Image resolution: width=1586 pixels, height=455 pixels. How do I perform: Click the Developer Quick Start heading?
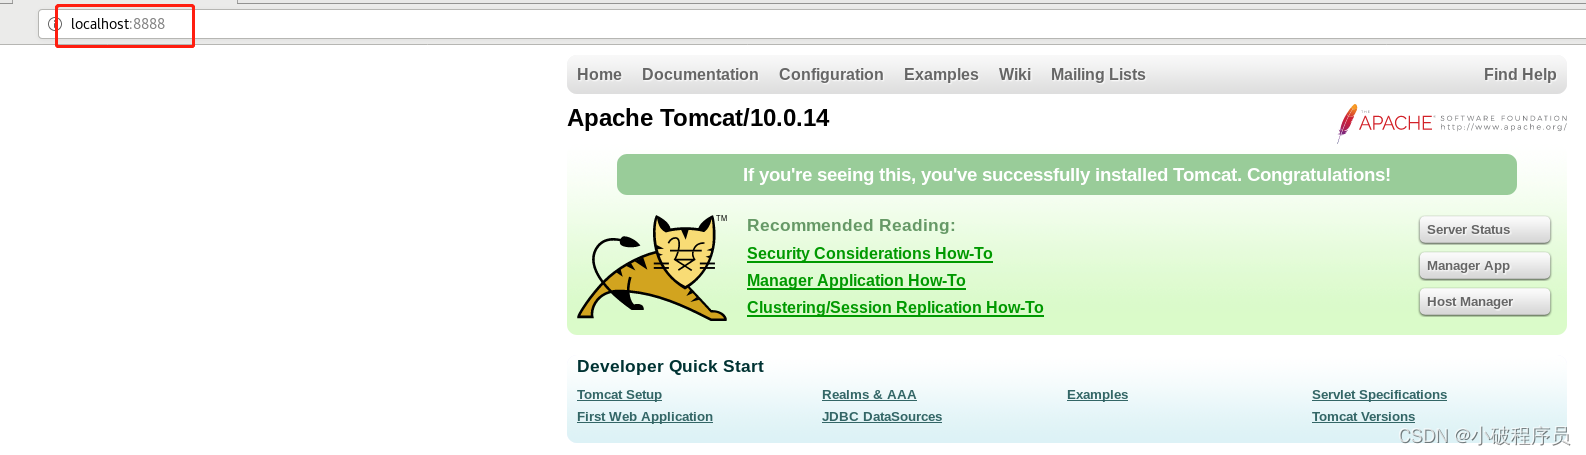(x=670, y=367)
